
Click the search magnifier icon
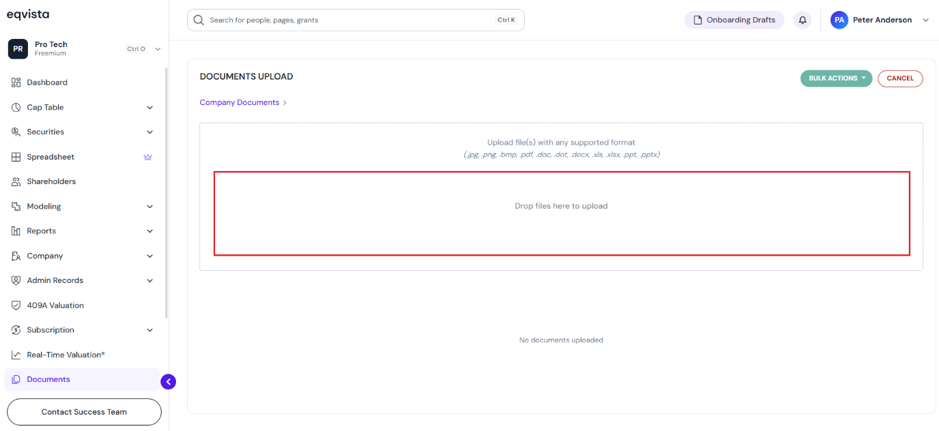[199, 20]
